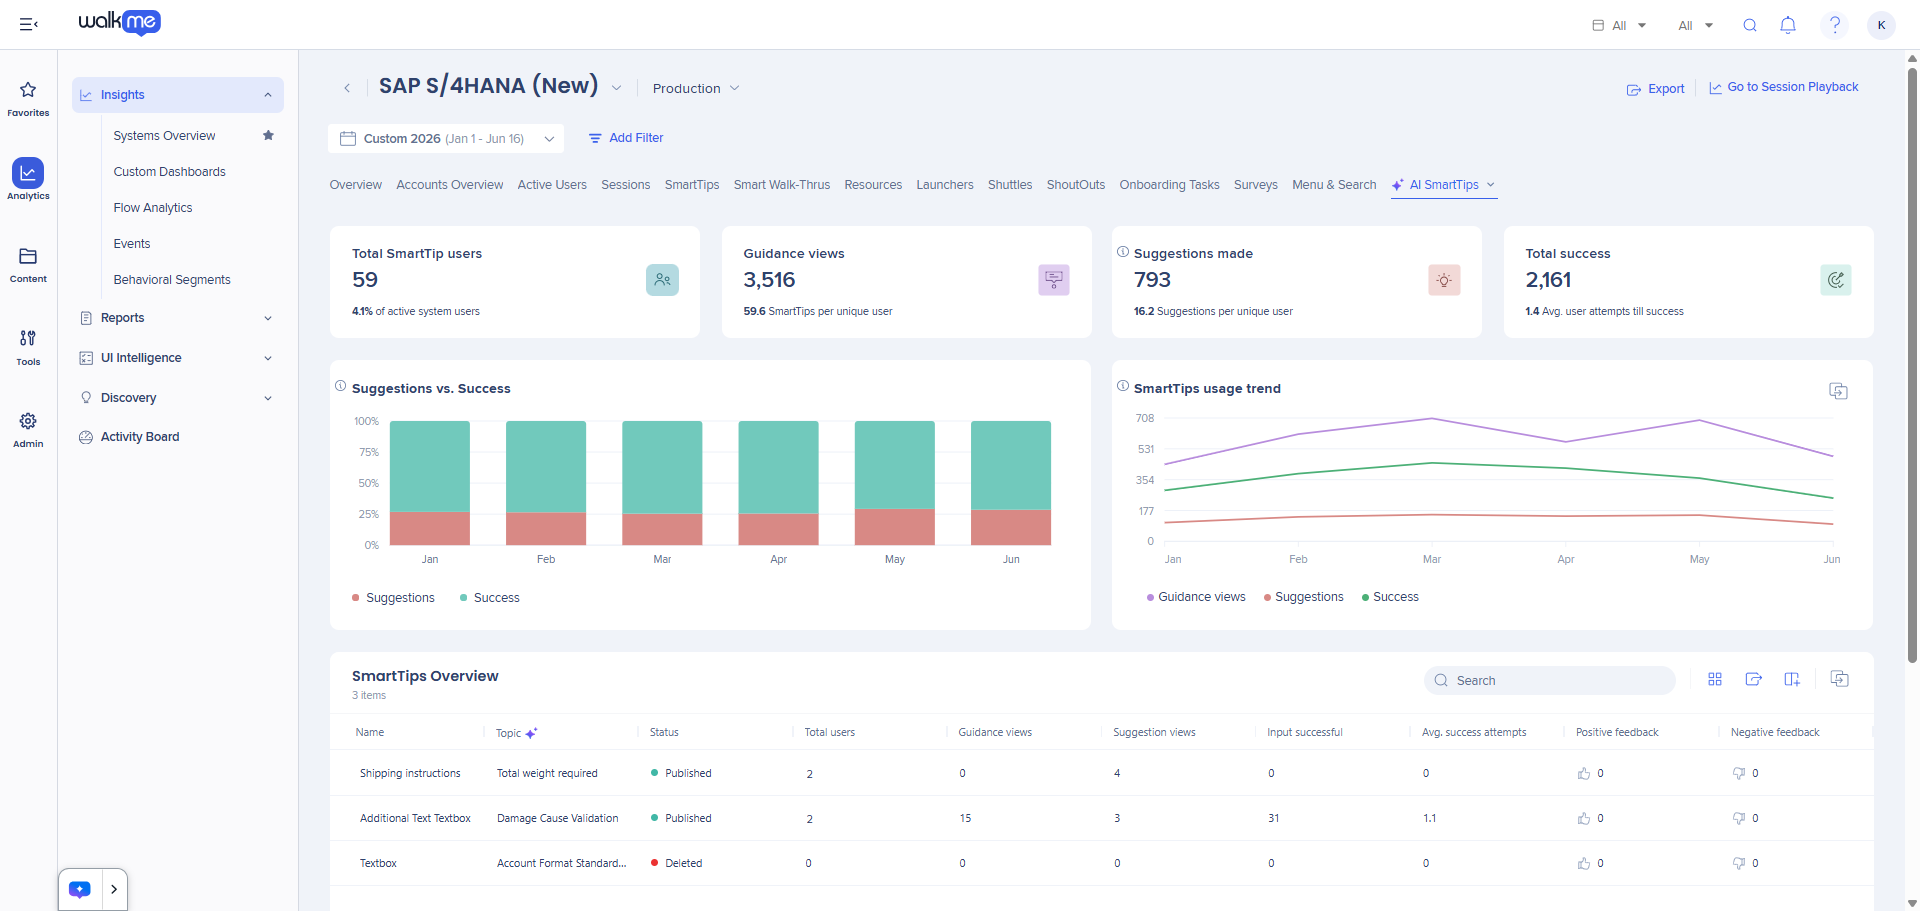Viewport: 1920px width, 911px height.
Task: Open Tools in left rail
Action: coord(28,347)
